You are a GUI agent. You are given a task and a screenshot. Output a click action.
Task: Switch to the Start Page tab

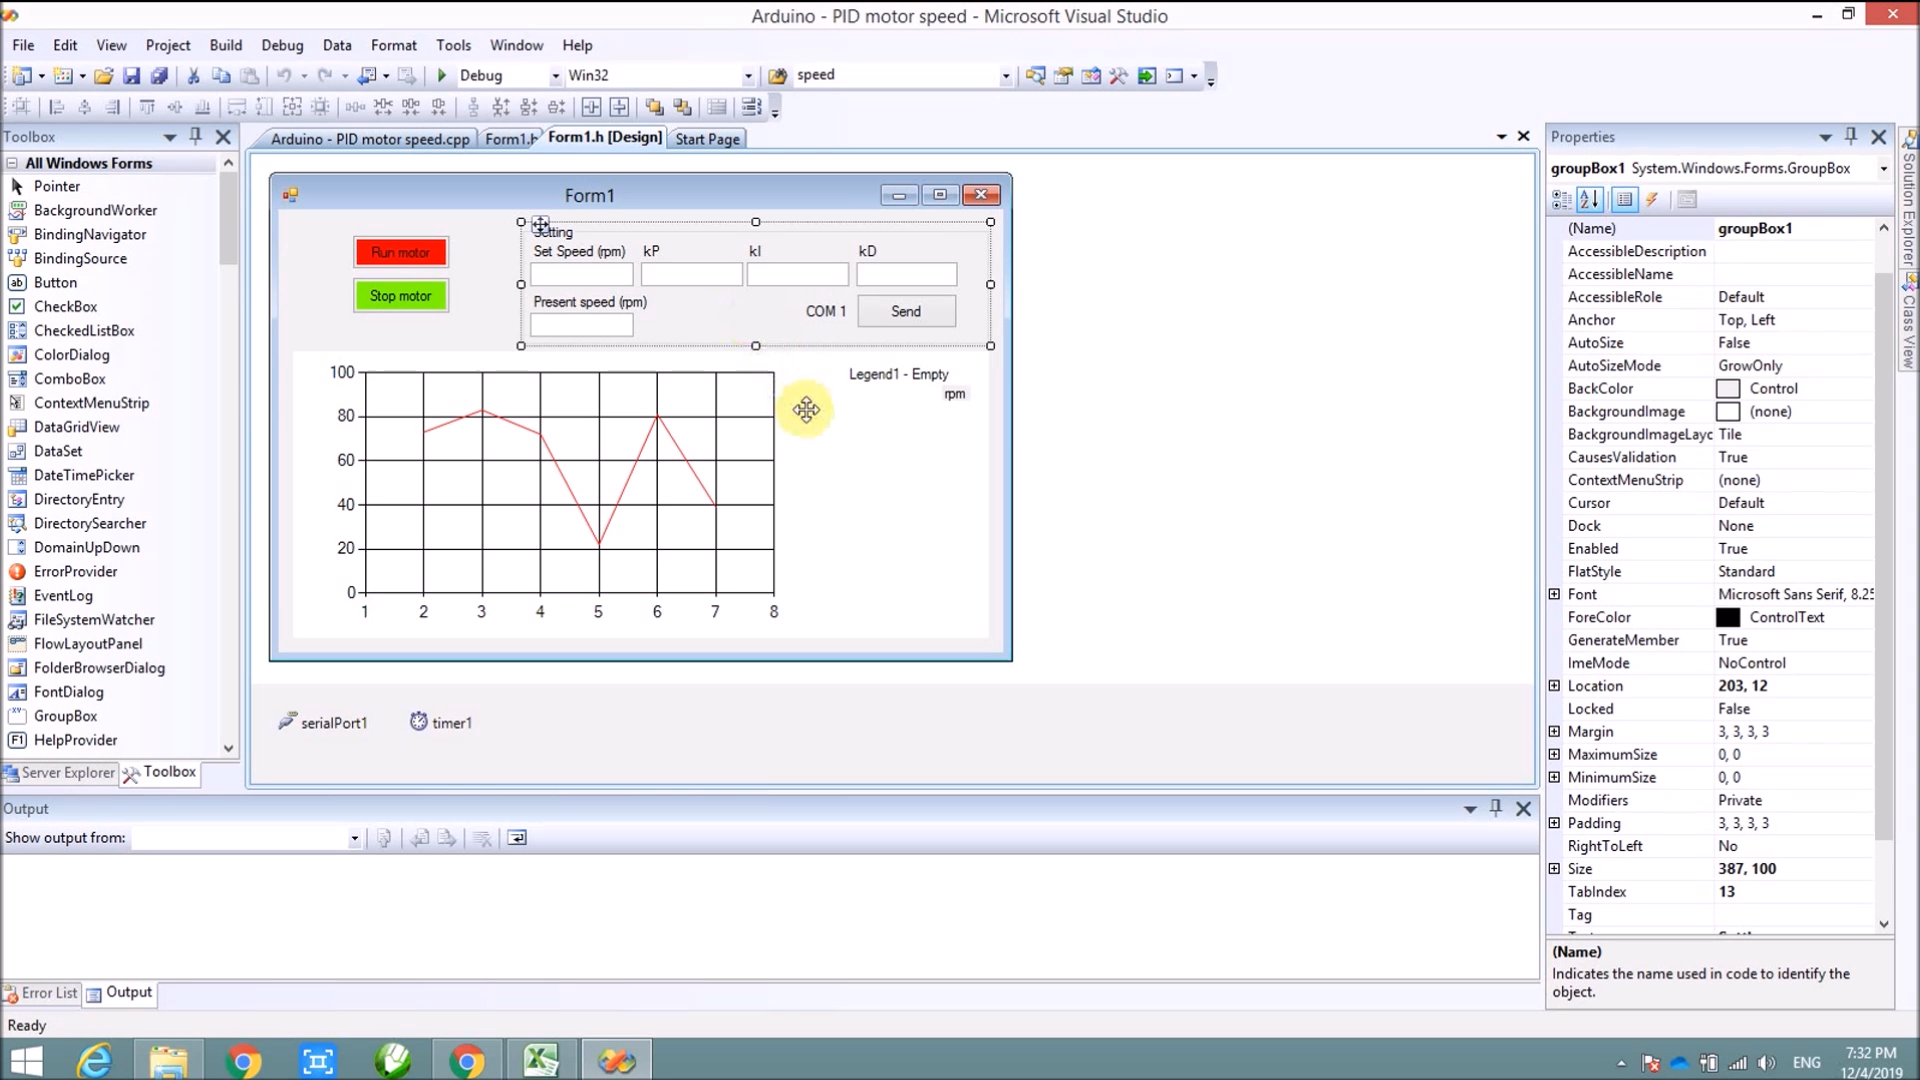(x=707, y=139)
